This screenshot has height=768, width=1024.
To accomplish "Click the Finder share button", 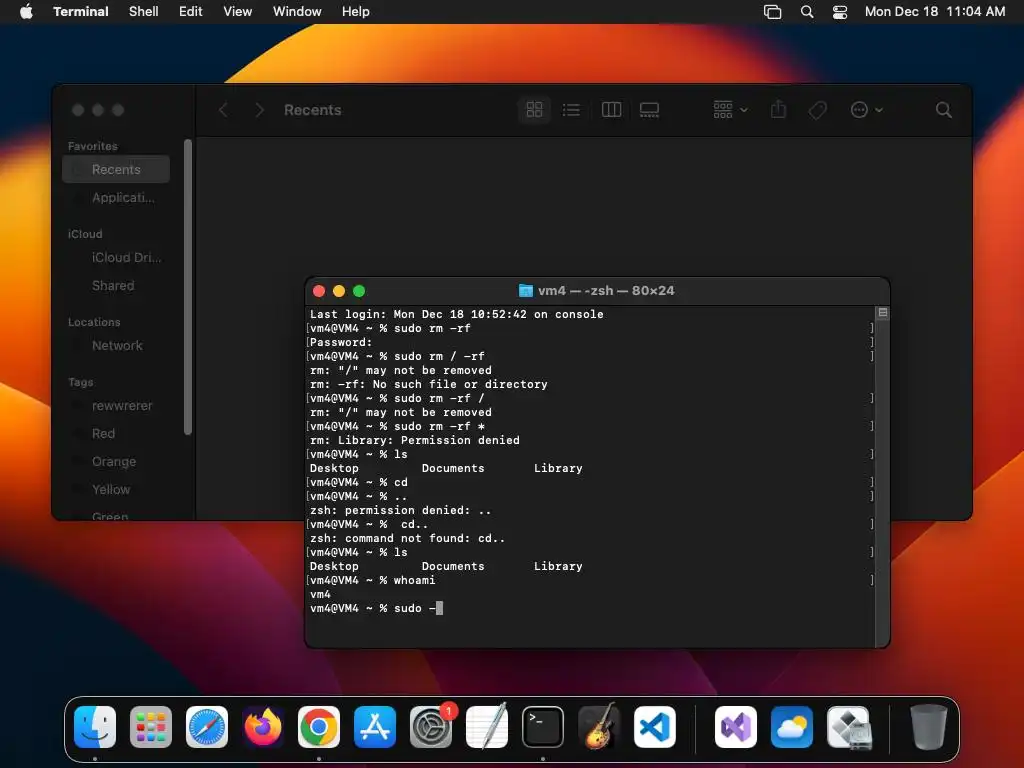I will 778,110.
